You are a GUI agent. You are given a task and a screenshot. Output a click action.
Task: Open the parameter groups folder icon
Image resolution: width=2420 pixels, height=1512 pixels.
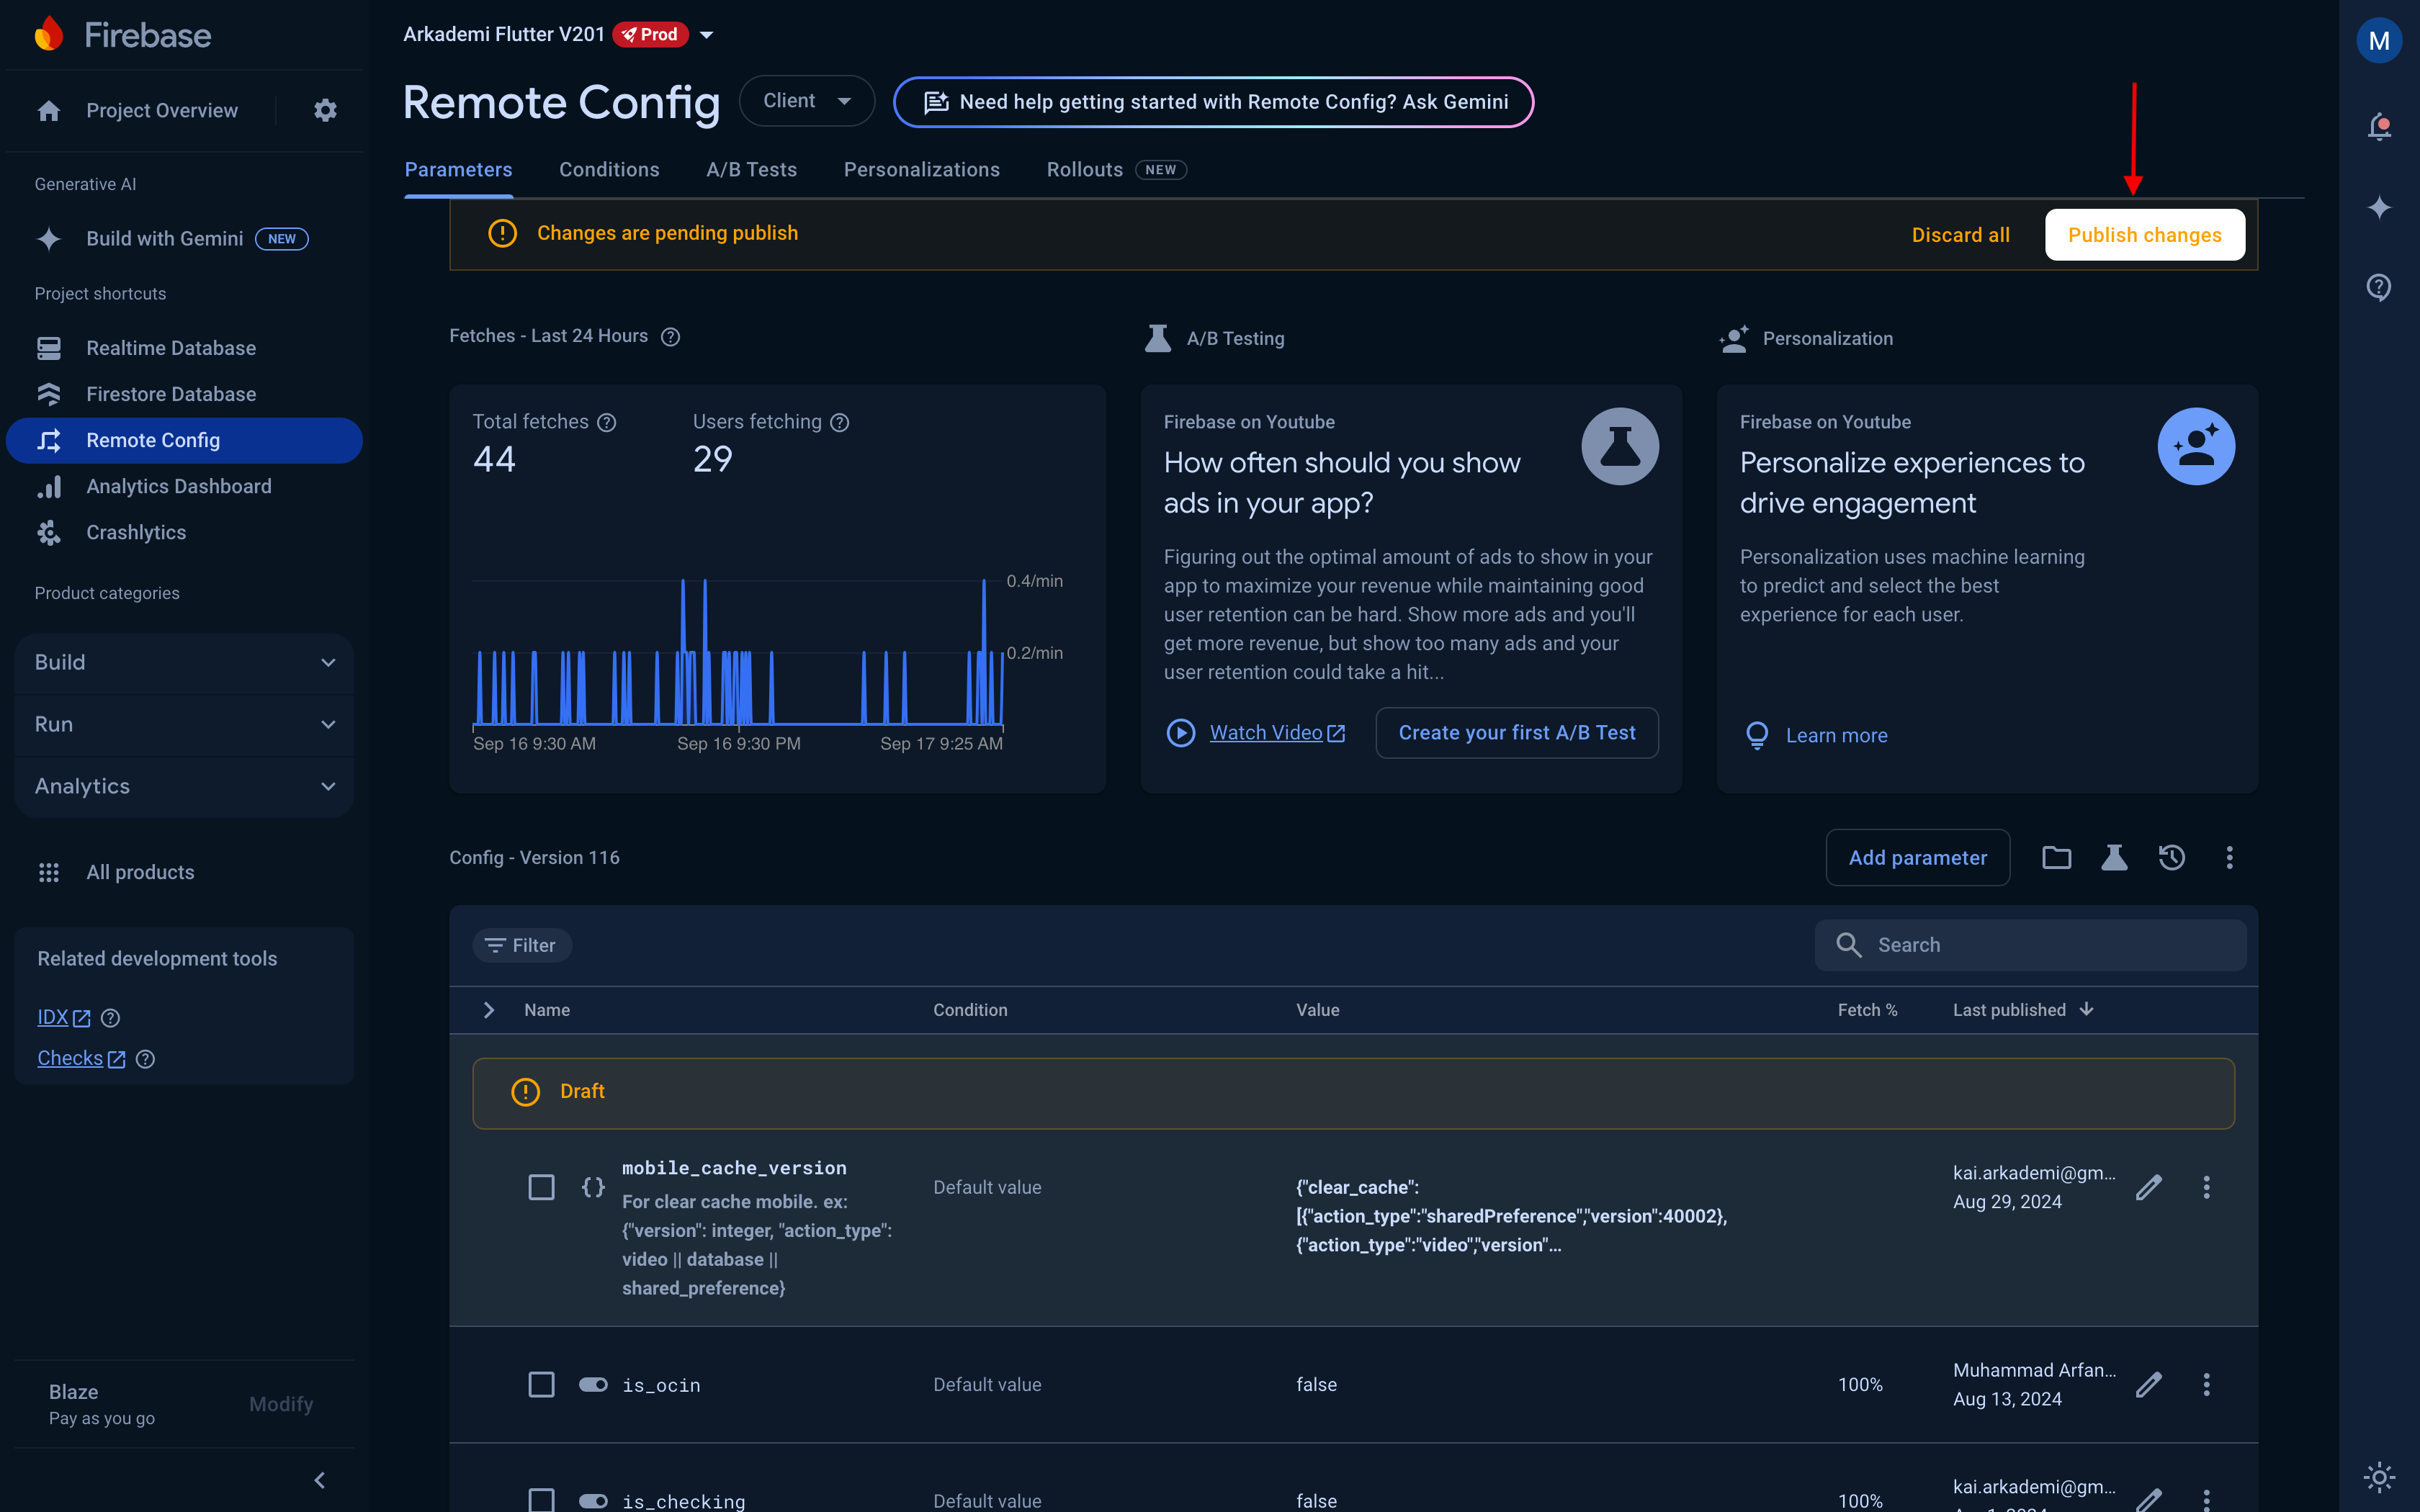pyautogui.click(x=2056, y=857)
